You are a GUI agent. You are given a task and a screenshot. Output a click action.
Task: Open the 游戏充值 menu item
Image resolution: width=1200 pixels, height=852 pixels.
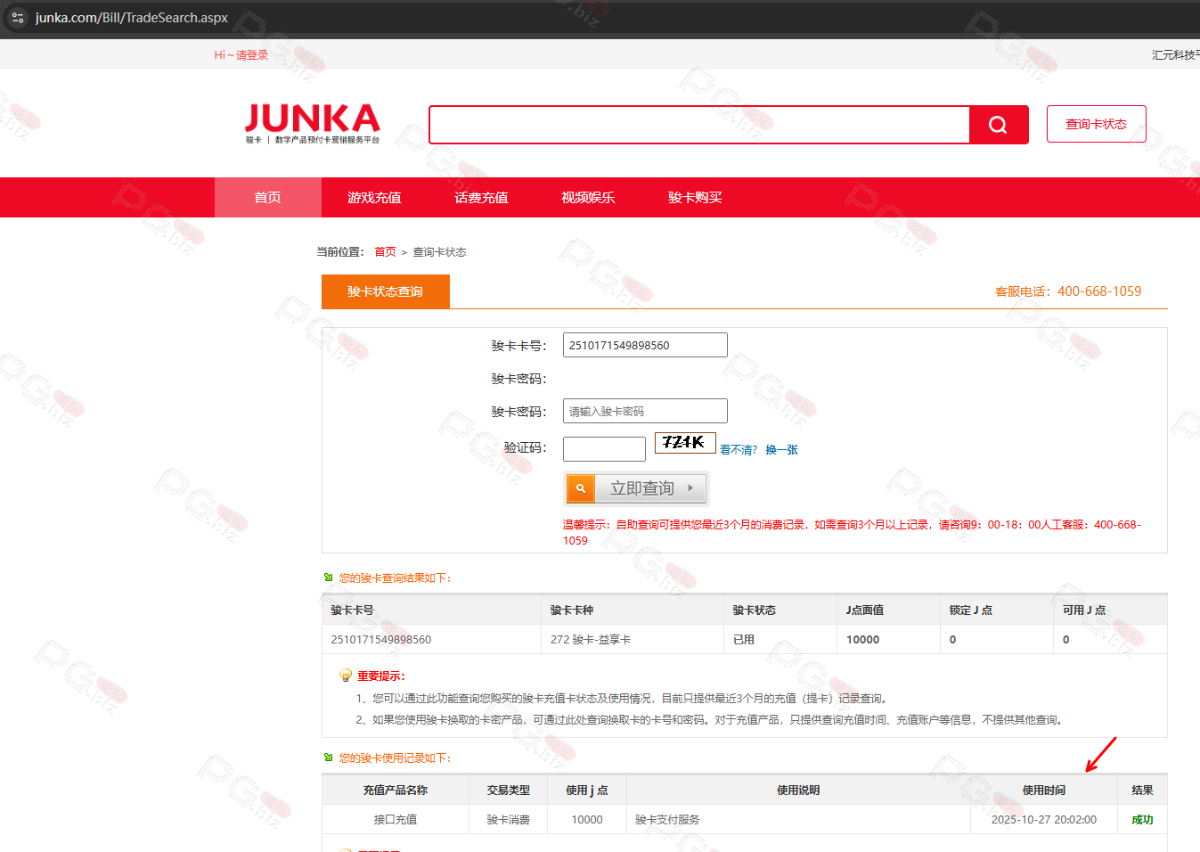(374, 197)
